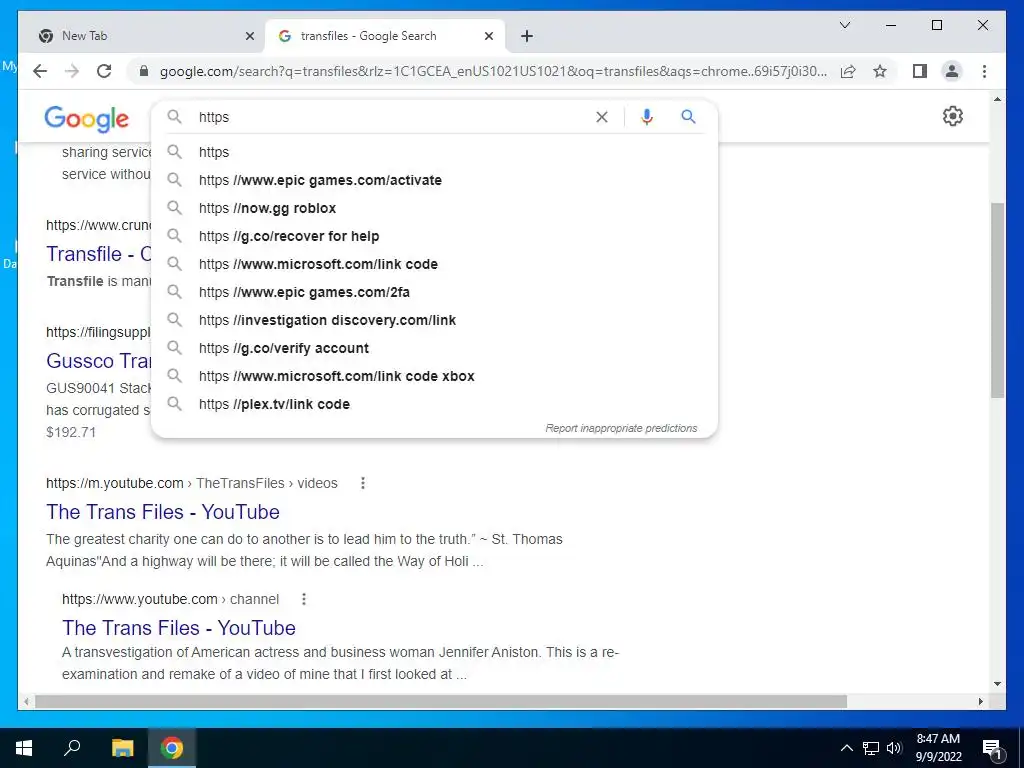
Task: Clear the search box text
Action: (601, 117)
